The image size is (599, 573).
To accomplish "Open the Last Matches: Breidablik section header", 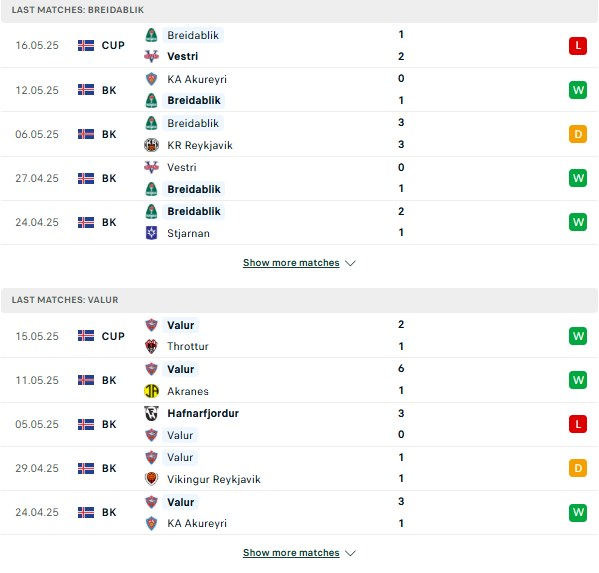I will 300,11.
